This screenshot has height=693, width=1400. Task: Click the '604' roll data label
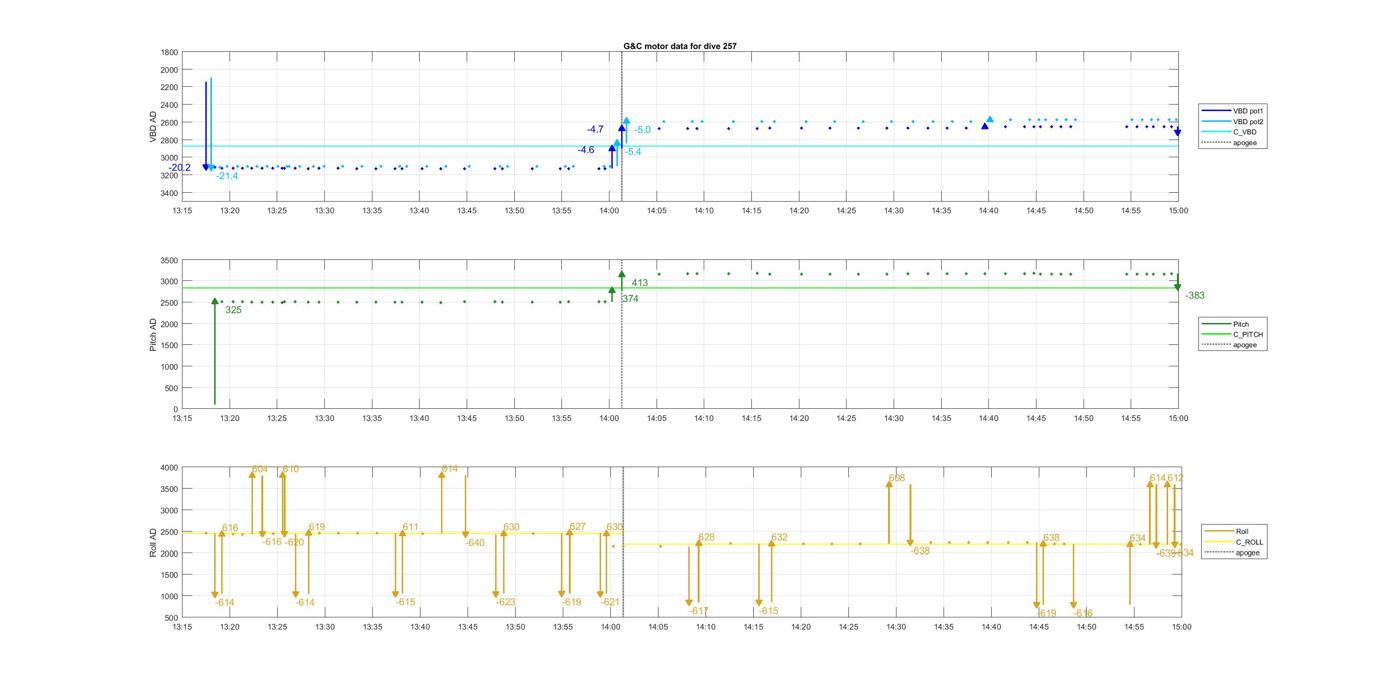(x=260, y=469)
